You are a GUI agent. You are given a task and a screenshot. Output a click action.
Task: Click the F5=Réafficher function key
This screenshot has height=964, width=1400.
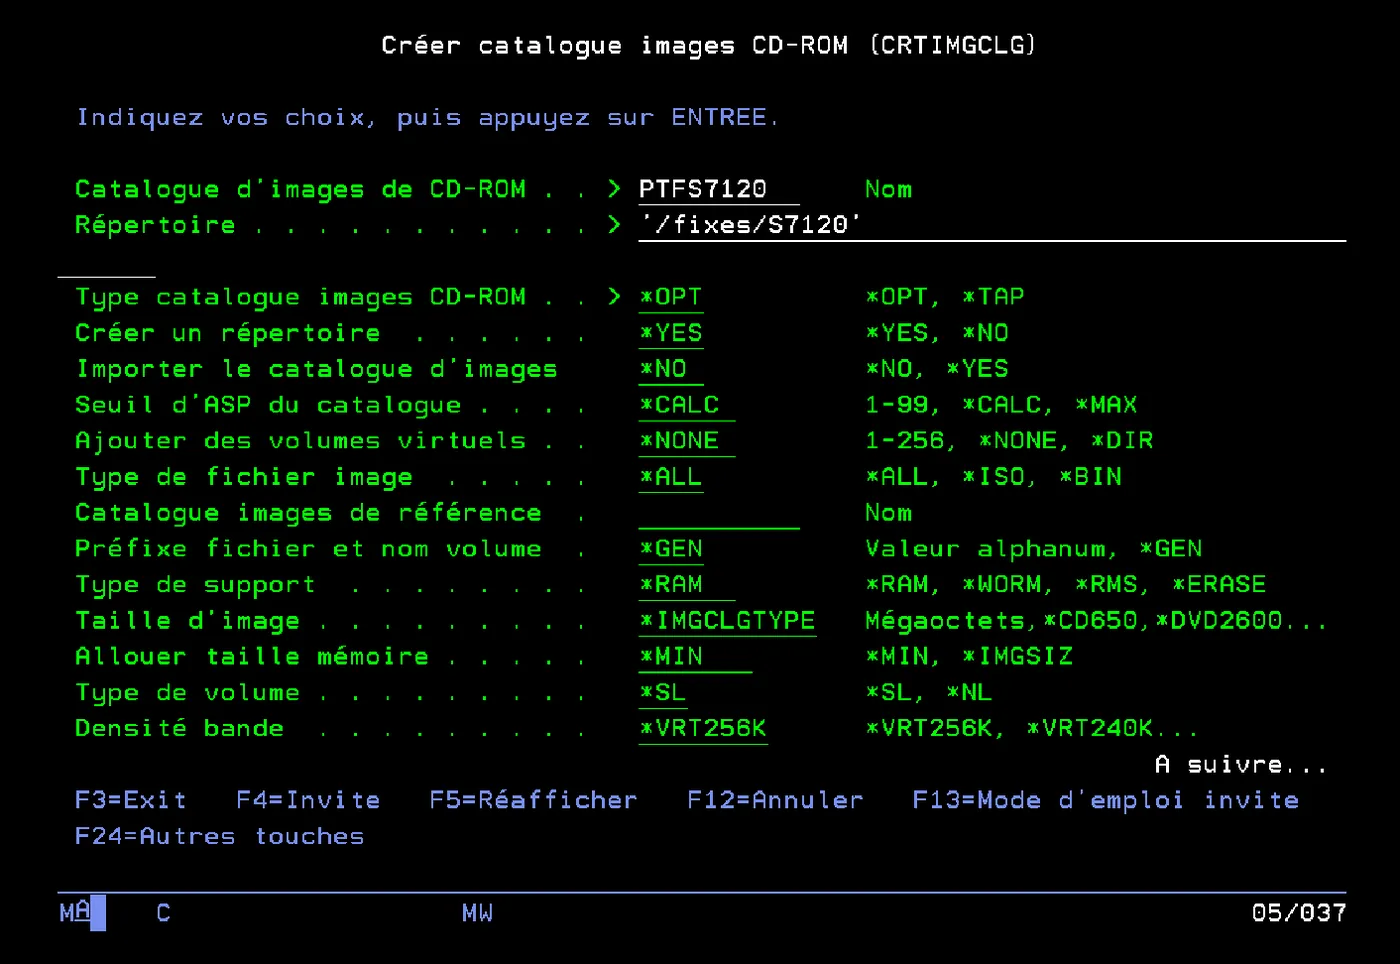(x=533, y=800)
